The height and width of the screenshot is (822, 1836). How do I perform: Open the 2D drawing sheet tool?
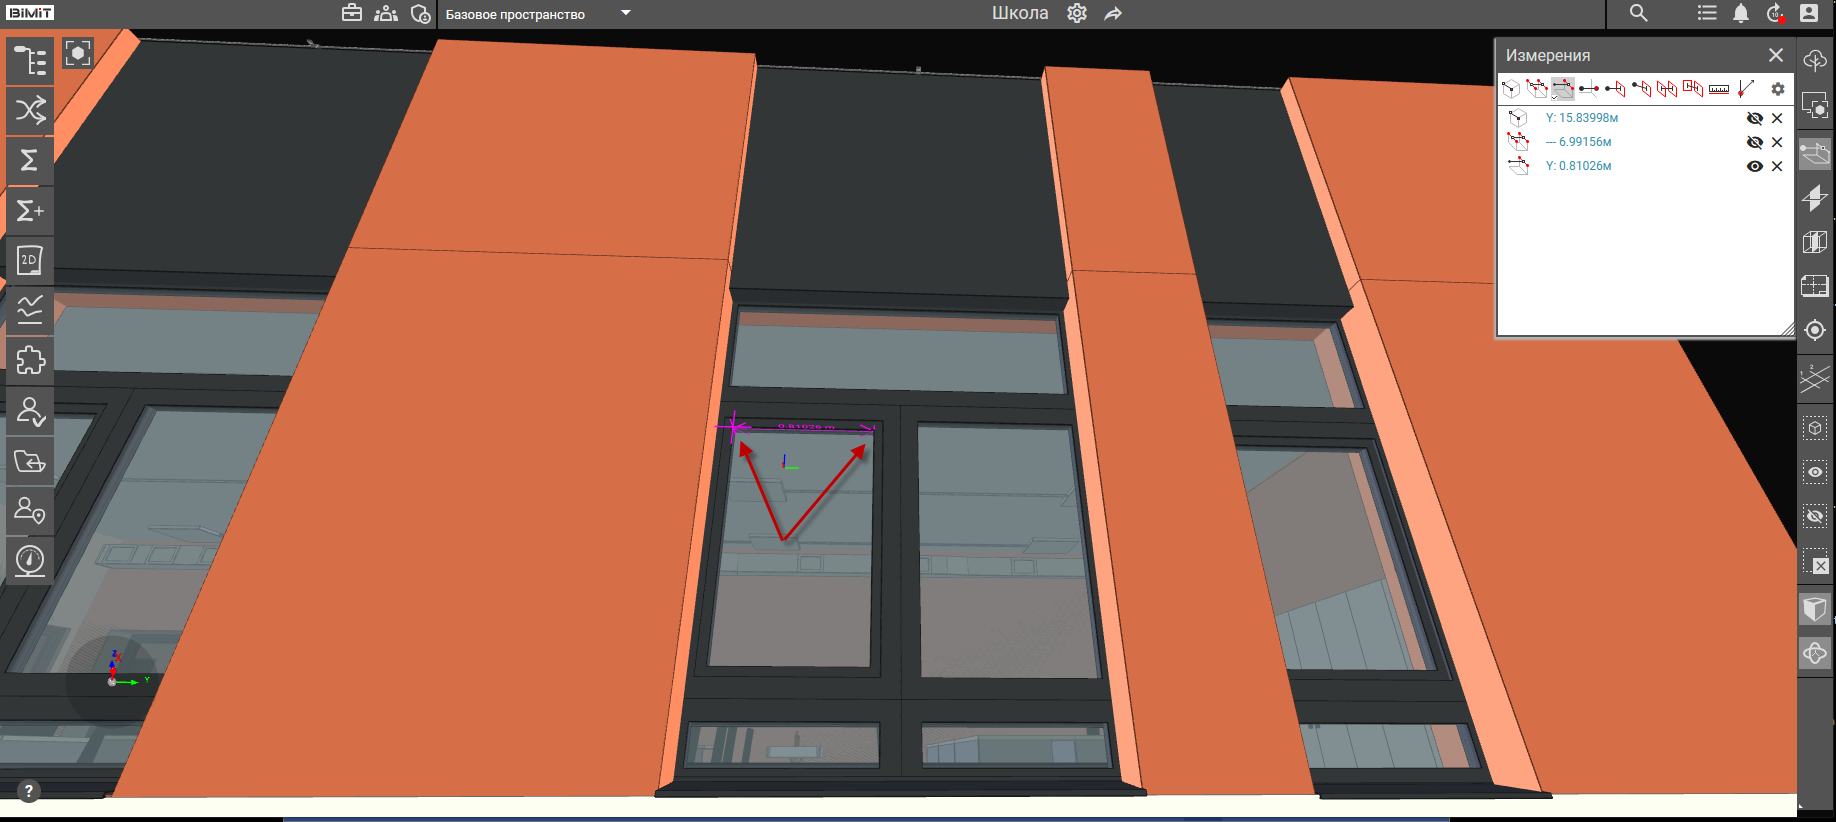click(x=30, y=260)
